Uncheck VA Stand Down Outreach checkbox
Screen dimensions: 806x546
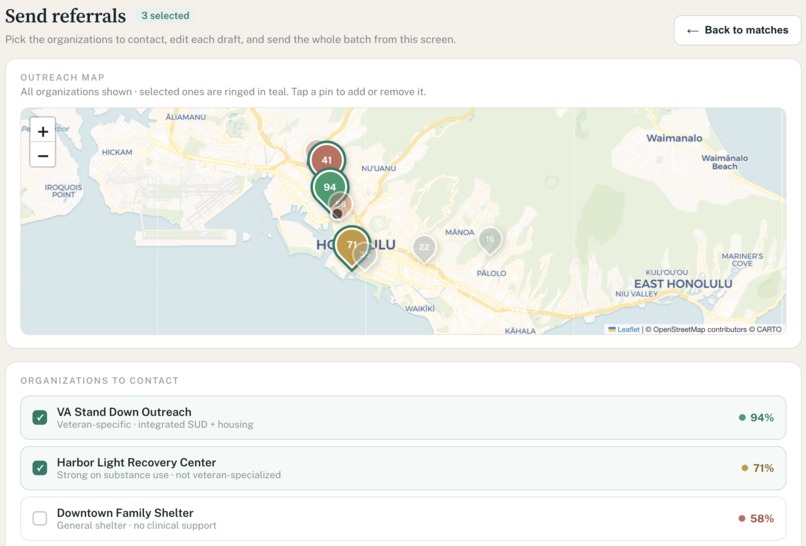(40, 417)
